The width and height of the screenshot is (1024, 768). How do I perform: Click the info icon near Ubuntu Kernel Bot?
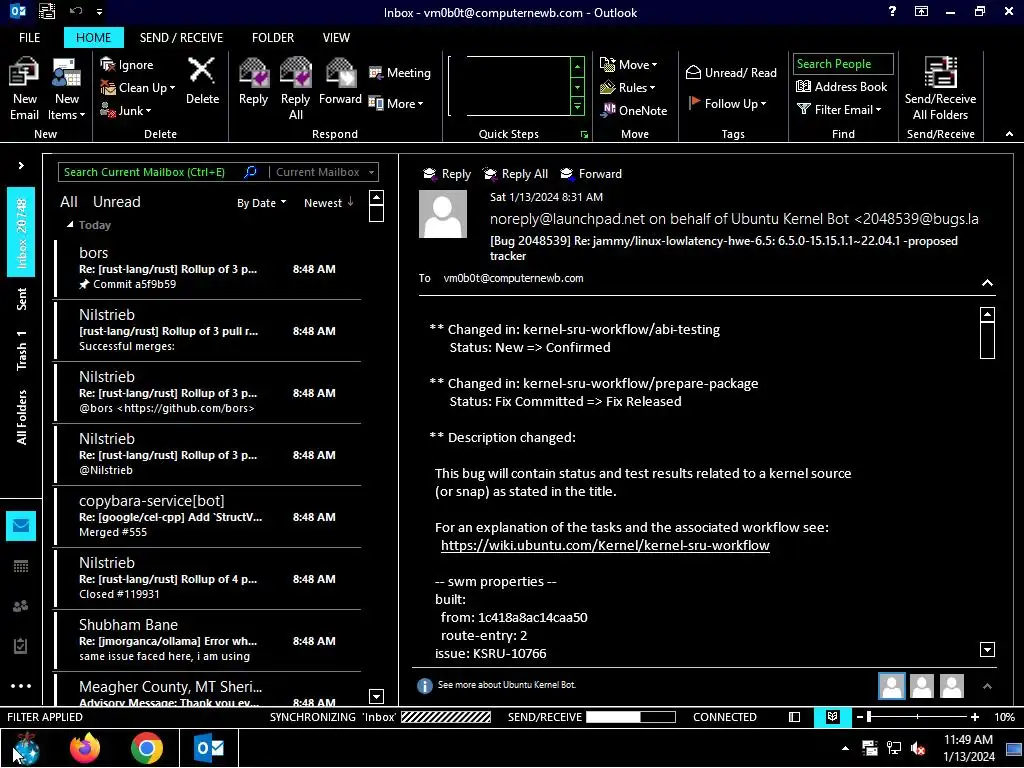coord(424,685)
